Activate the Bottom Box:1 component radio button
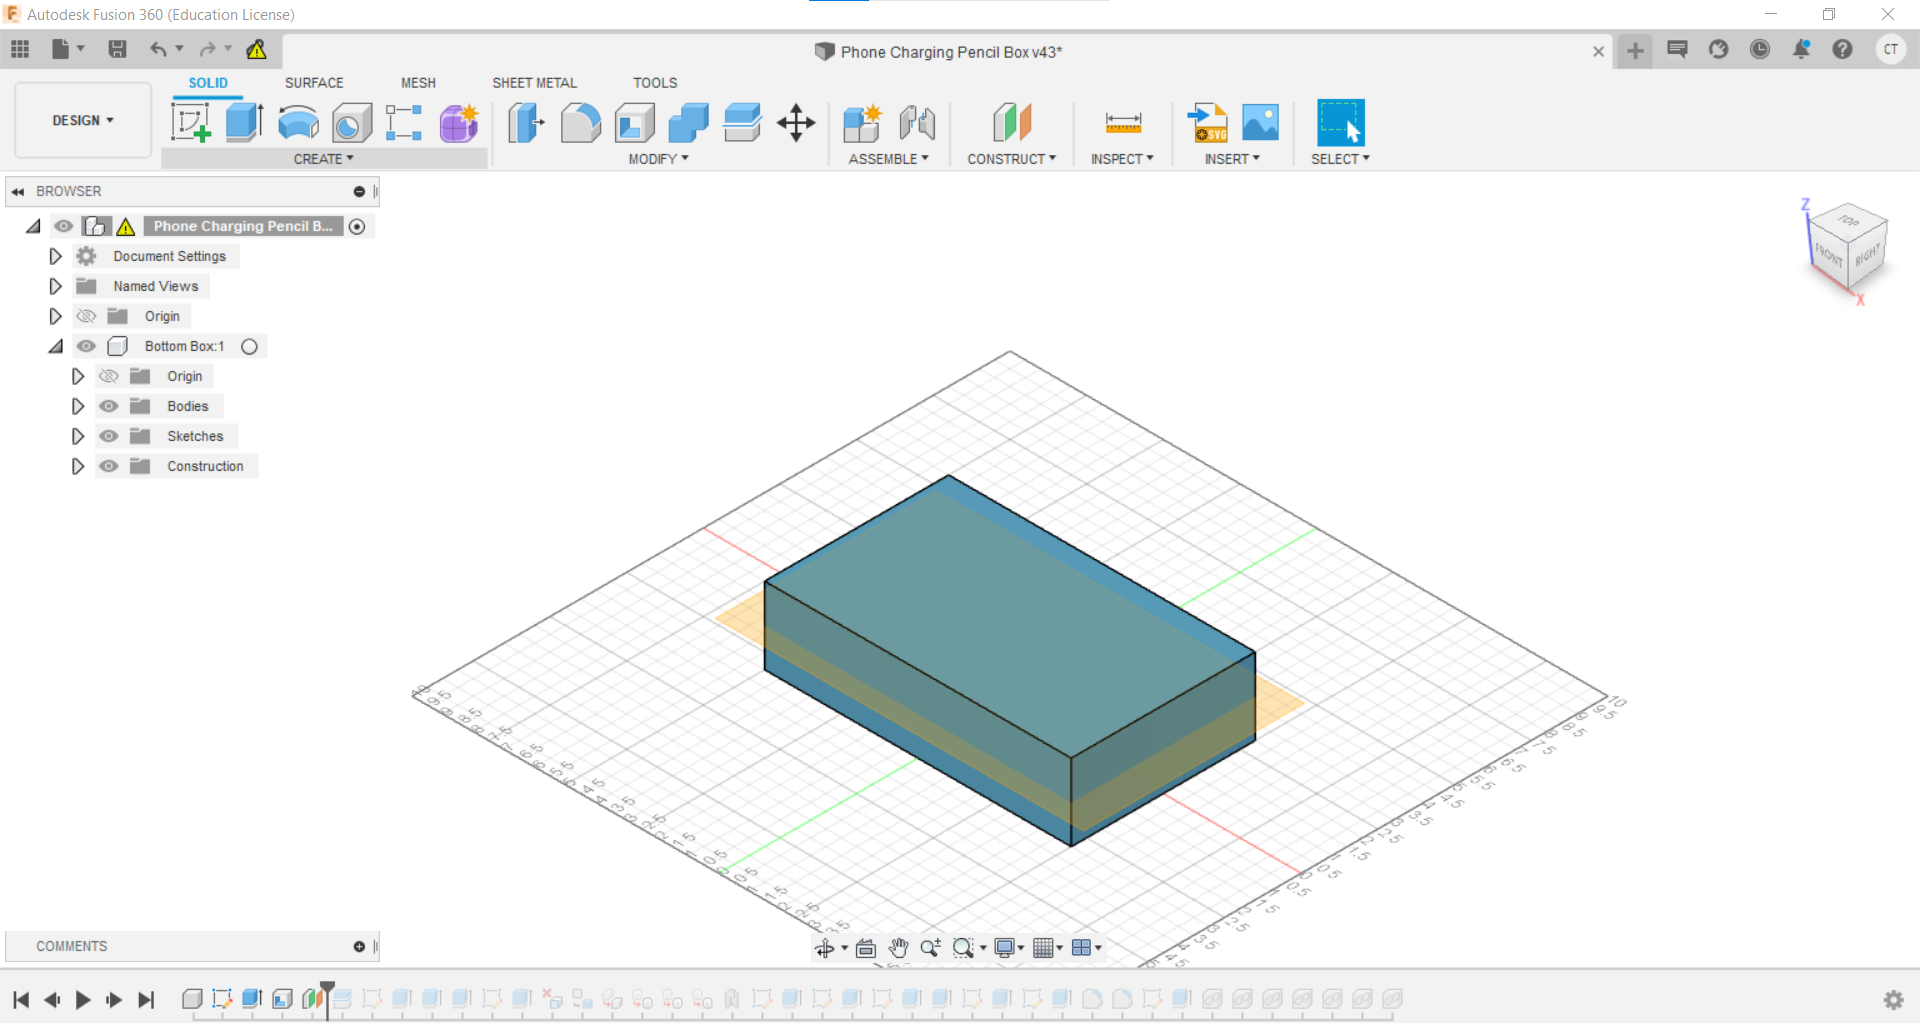1920x1023 pixels. (x=250, y=346)
